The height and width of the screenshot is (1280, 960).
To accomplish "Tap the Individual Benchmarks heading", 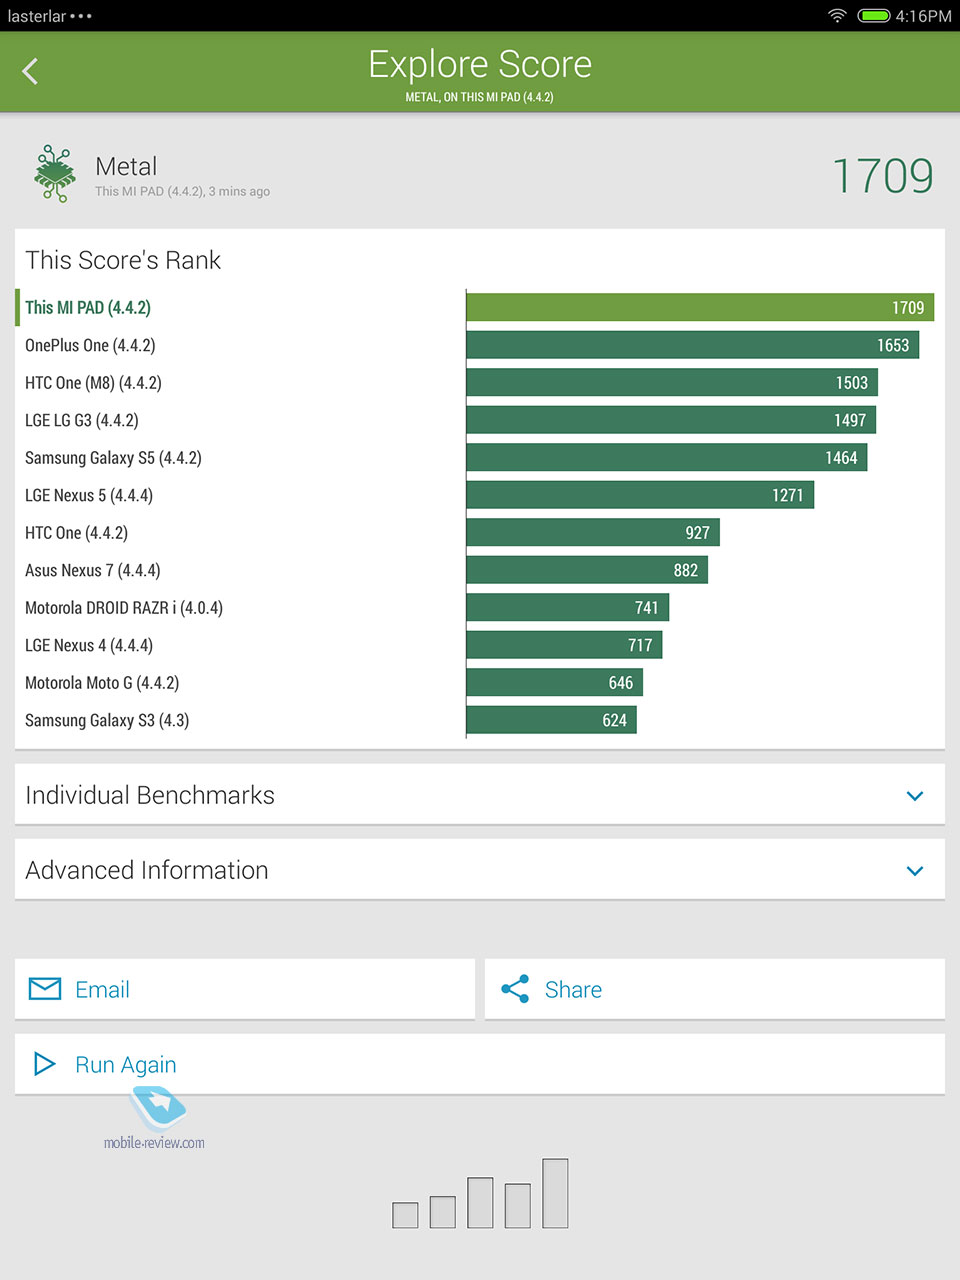I will (x=150, y=795).
